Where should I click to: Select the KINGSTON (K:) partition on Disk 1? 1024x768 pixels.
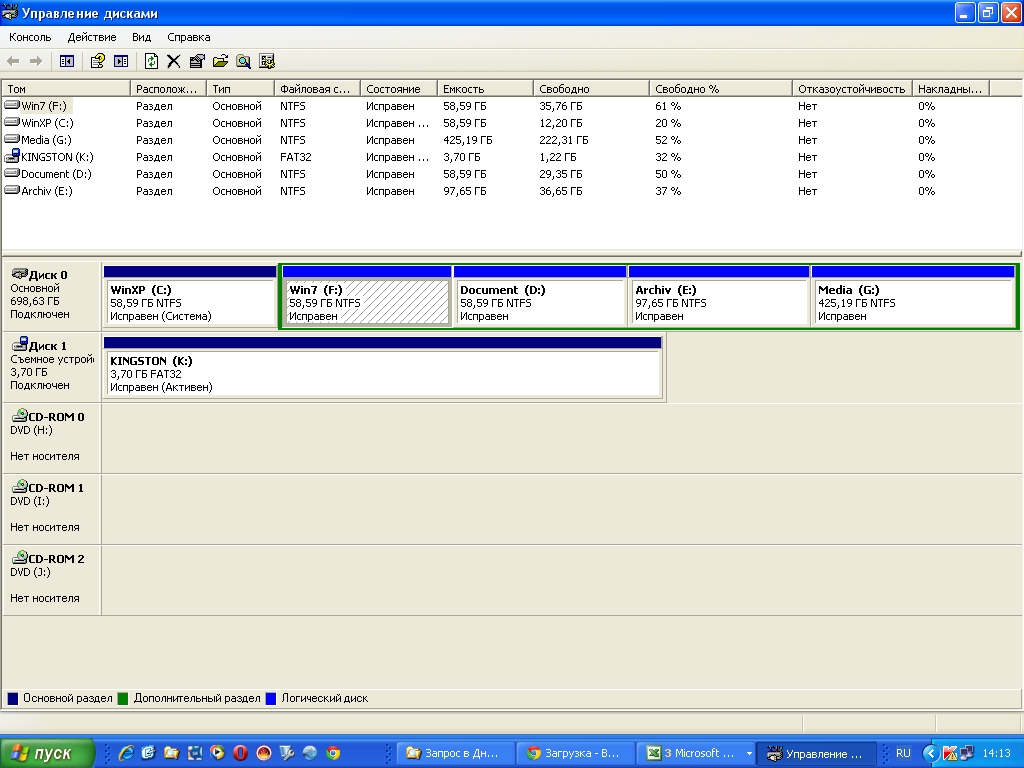(x=383, y=373)
